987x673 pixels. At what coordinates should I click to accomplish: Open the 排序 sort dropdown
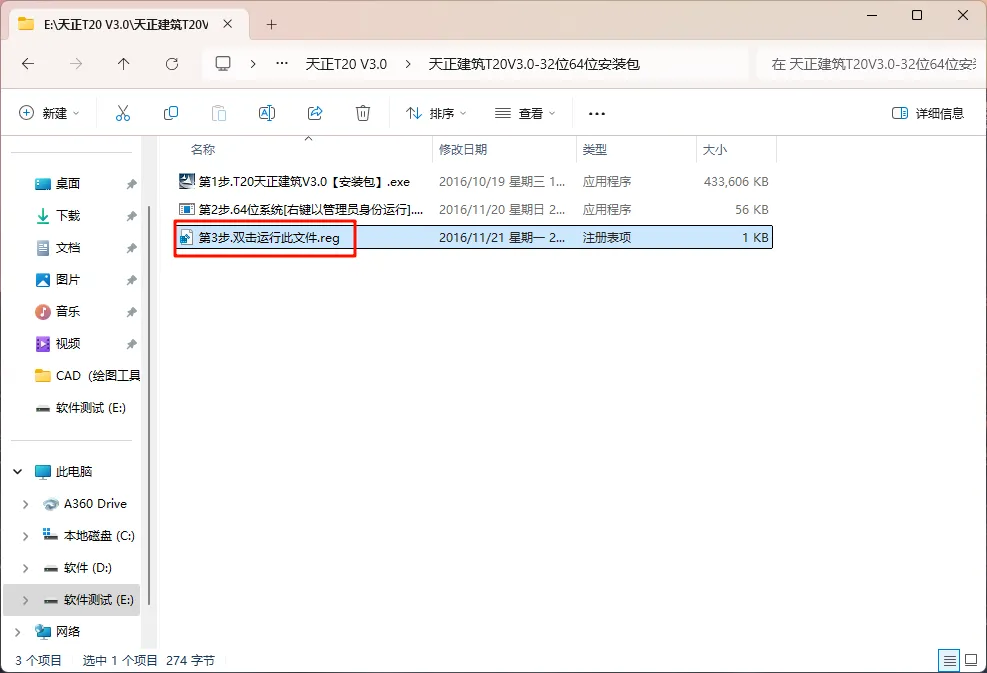[x=436, y=113]
